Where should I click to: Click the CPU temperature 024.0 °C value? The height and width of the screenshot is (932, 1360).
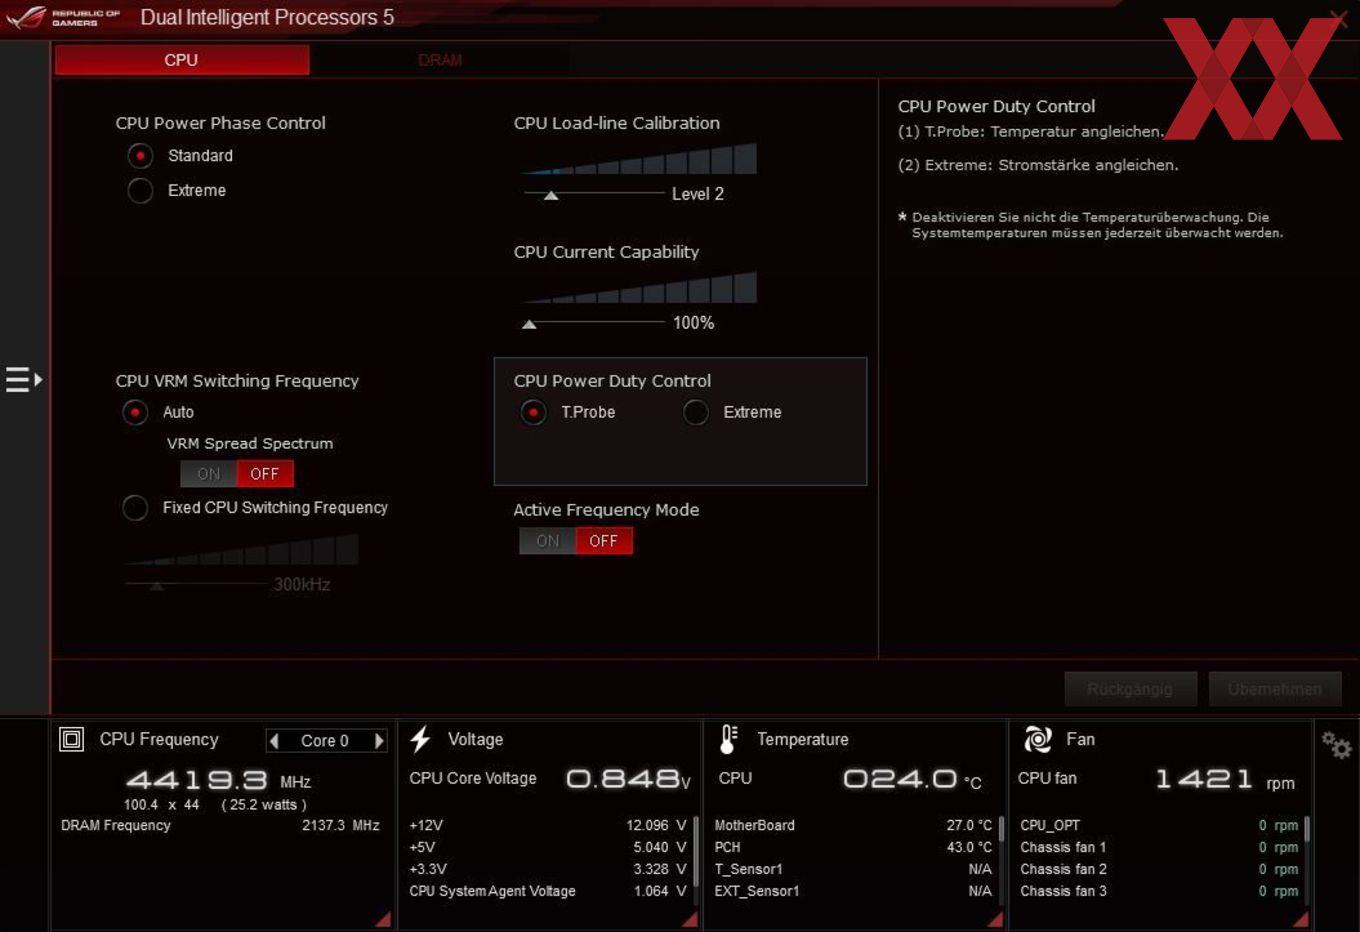click(x=911, y=778)
